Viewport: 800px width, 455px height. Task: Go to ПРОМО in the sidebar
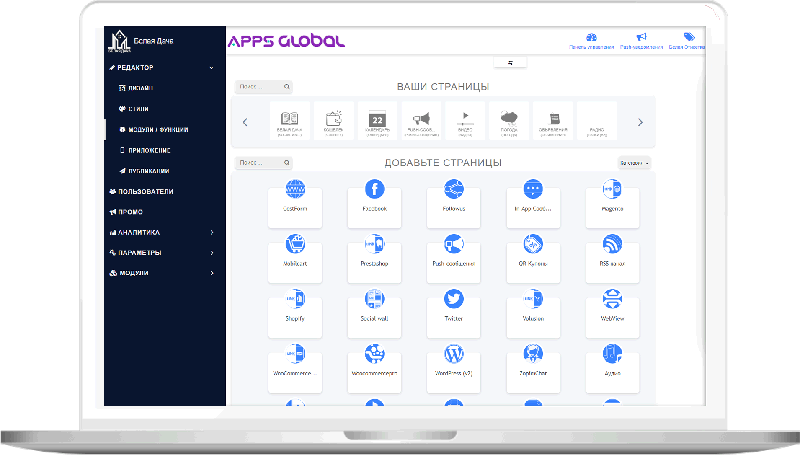(x=126, y=212)
